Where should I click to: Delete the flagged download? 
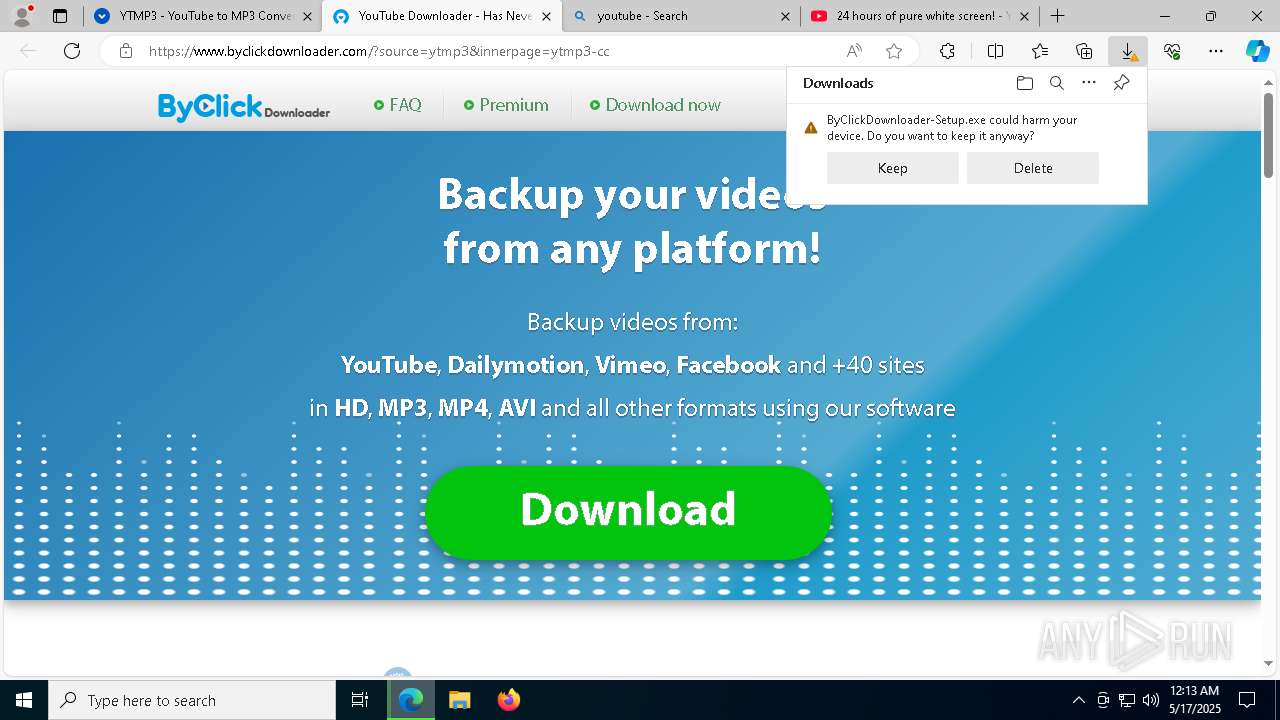[1033, 168]
